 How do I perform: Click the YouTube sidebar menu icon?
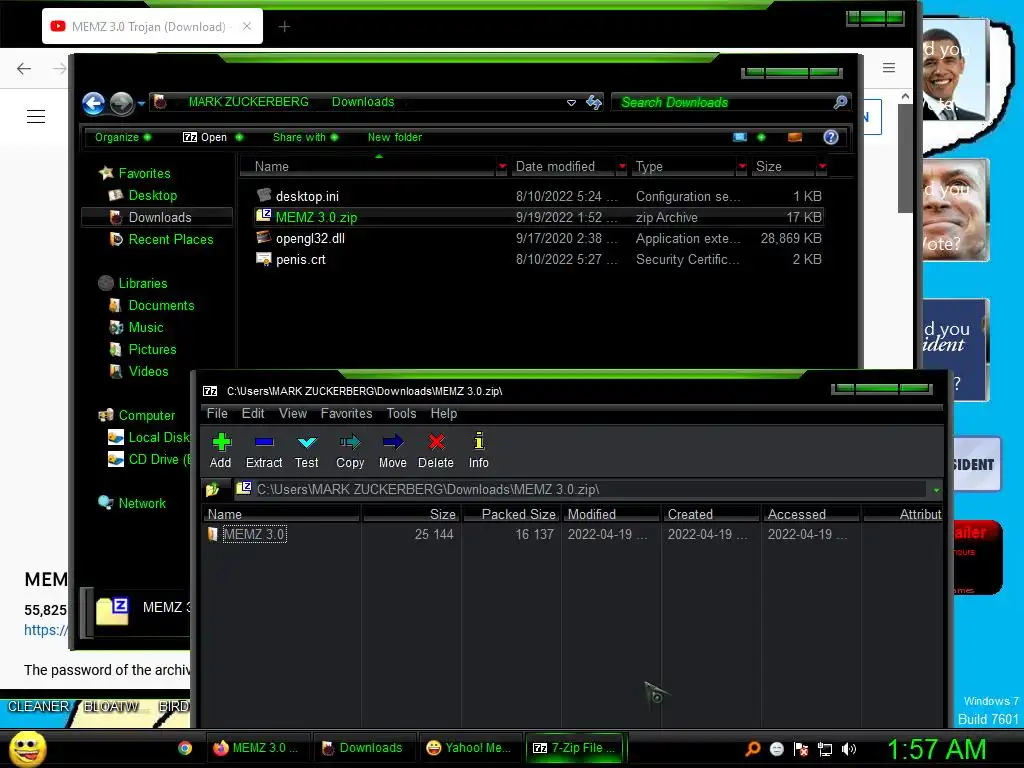coord(36,117)
